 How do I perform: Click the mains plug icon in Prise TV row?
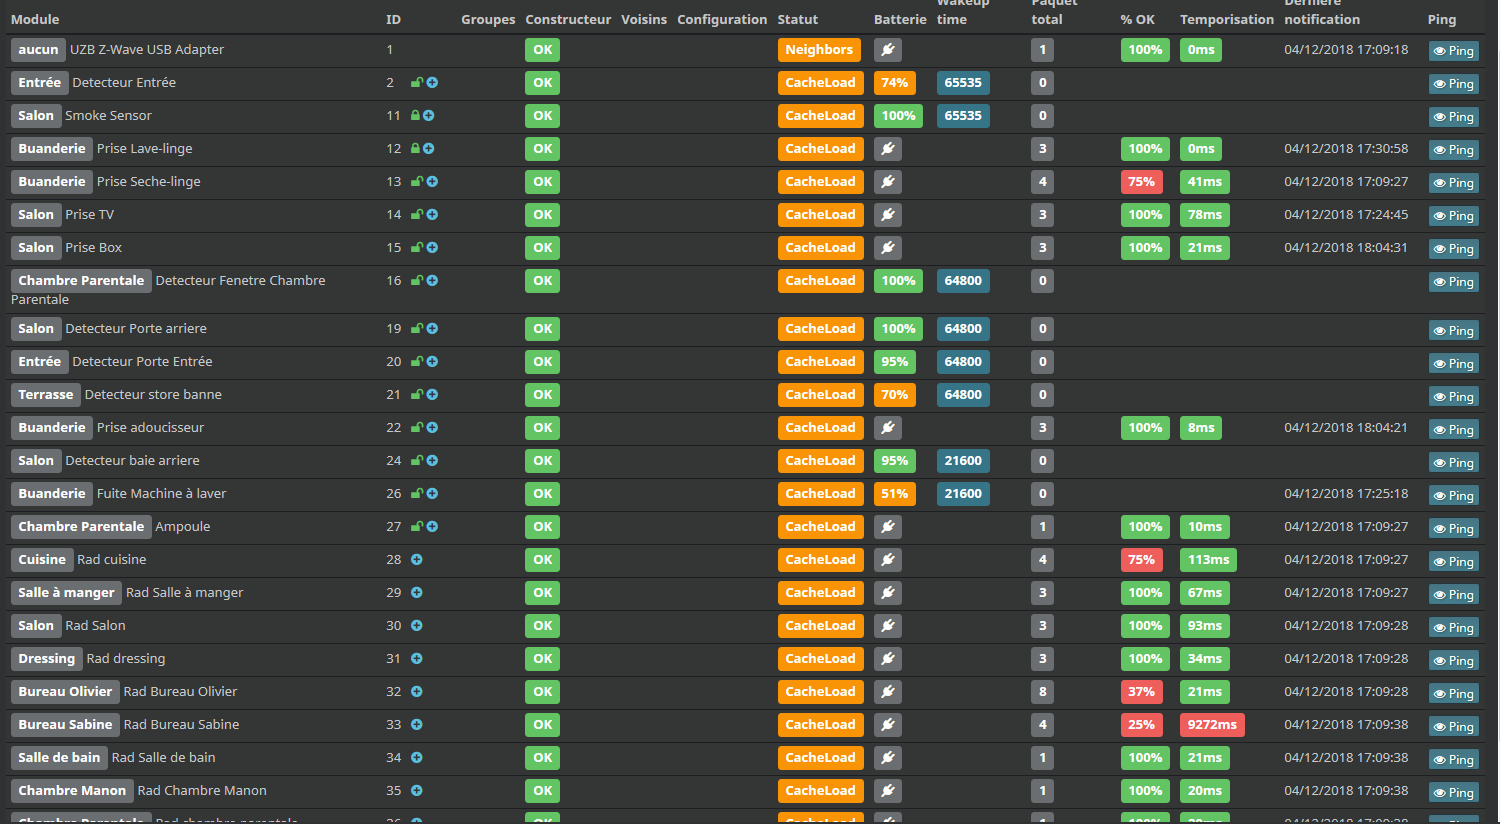click(x=888, y=215)
